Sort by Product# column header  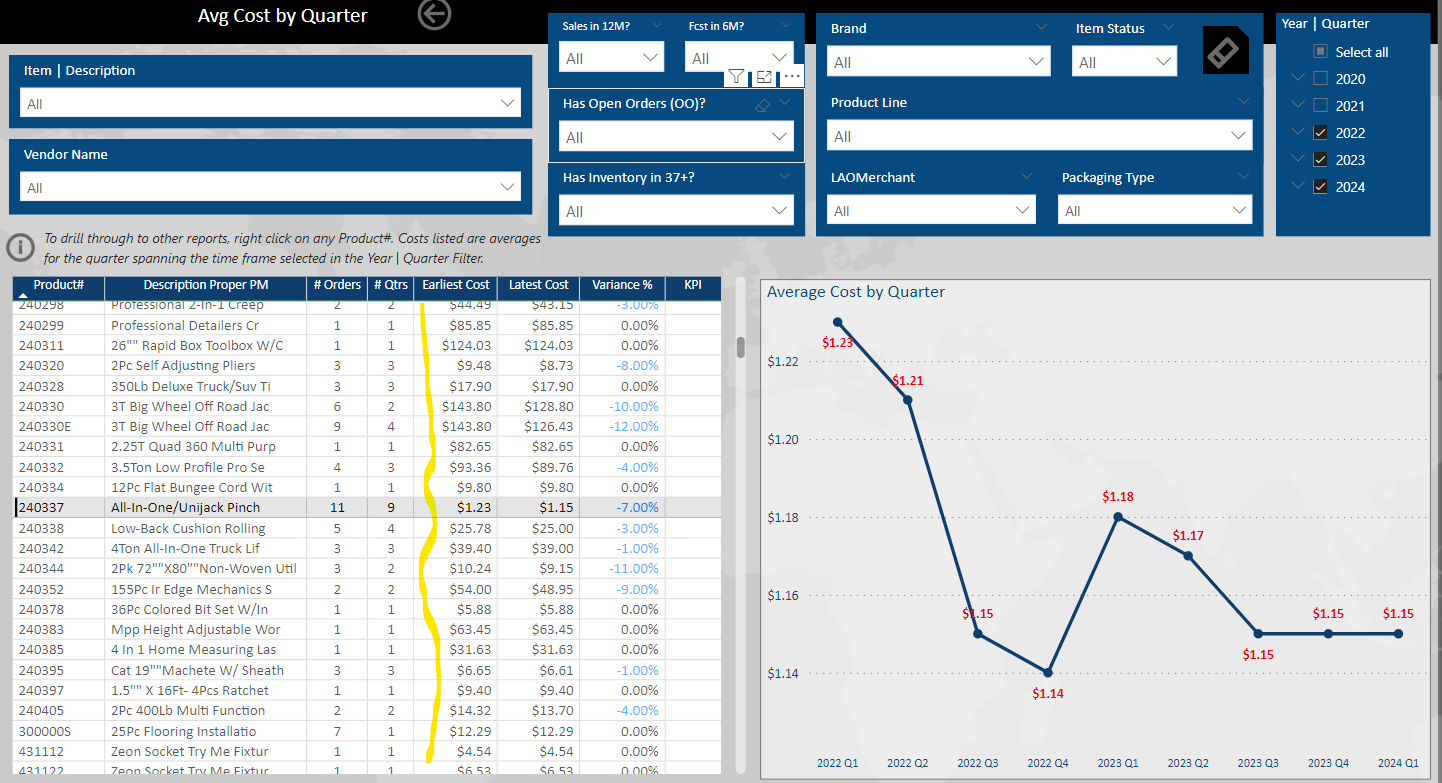click(x=59, y=286)
